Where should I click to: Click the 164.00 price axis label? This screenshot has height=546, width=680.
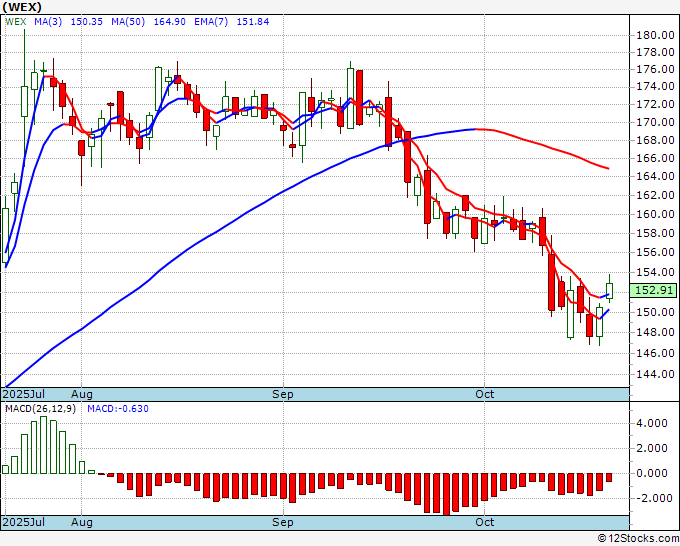(x=655, y=176)
